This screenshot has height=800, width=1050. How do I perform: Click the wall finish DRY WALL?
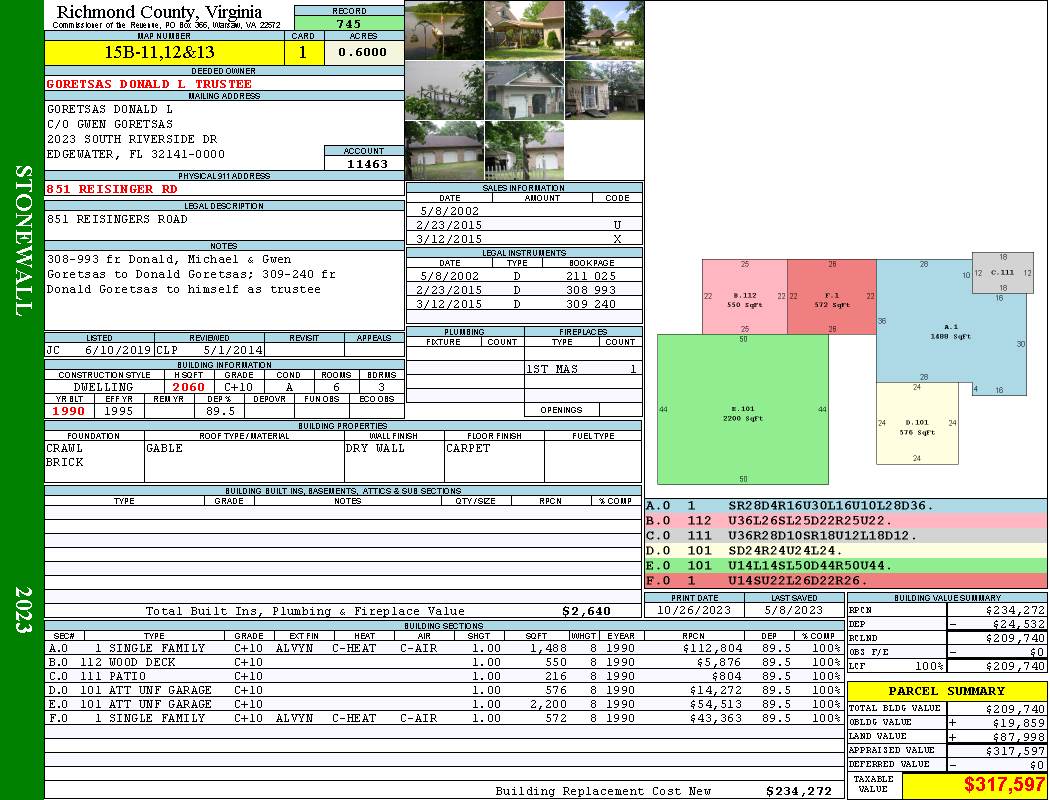[375, 448]
